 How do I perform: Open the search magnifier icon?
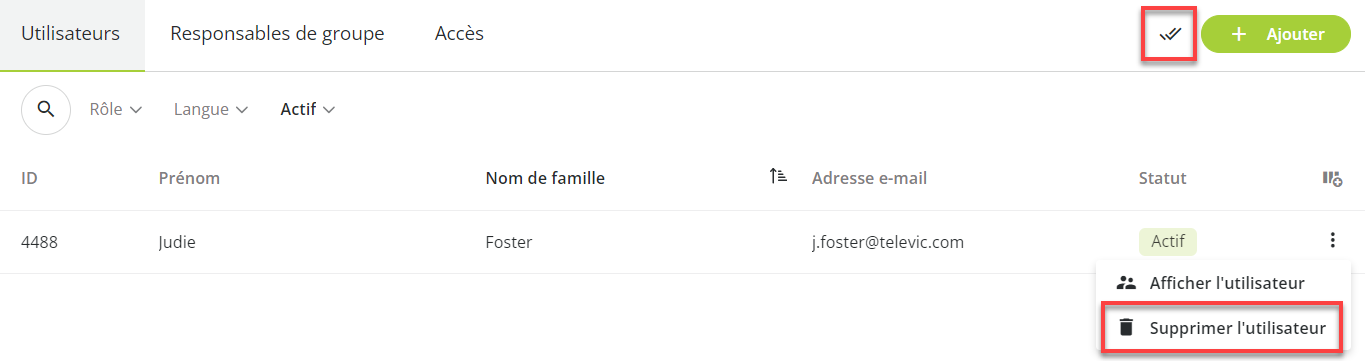coord(46,110)
